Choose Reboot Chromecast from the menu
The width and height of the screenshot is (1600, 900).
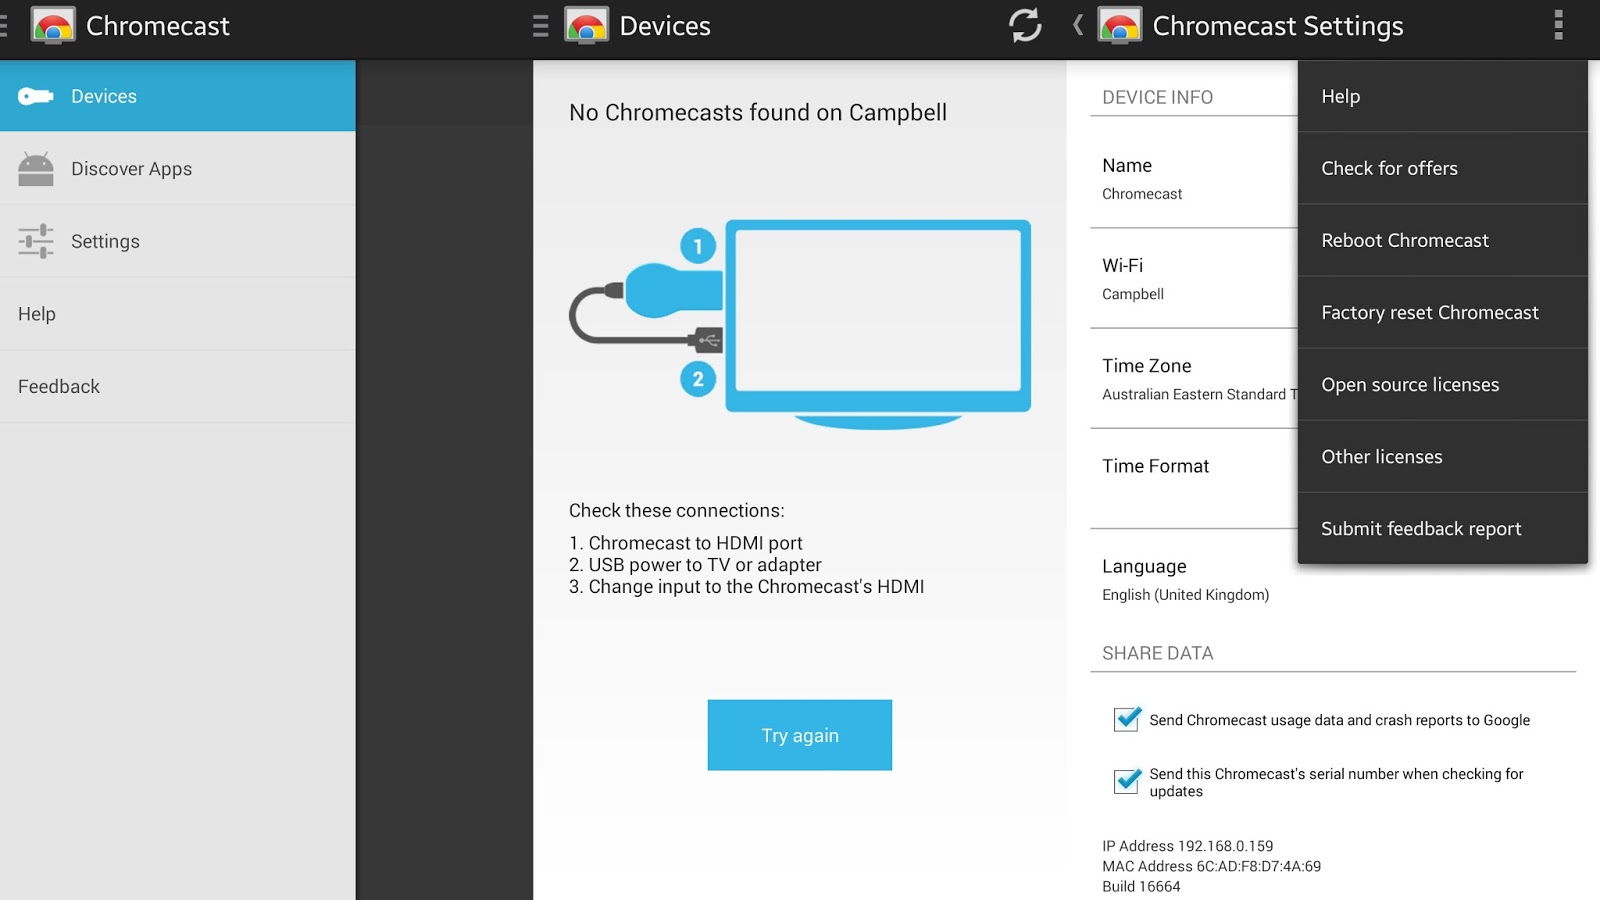pyautogui.click(x=1443, y=240)
